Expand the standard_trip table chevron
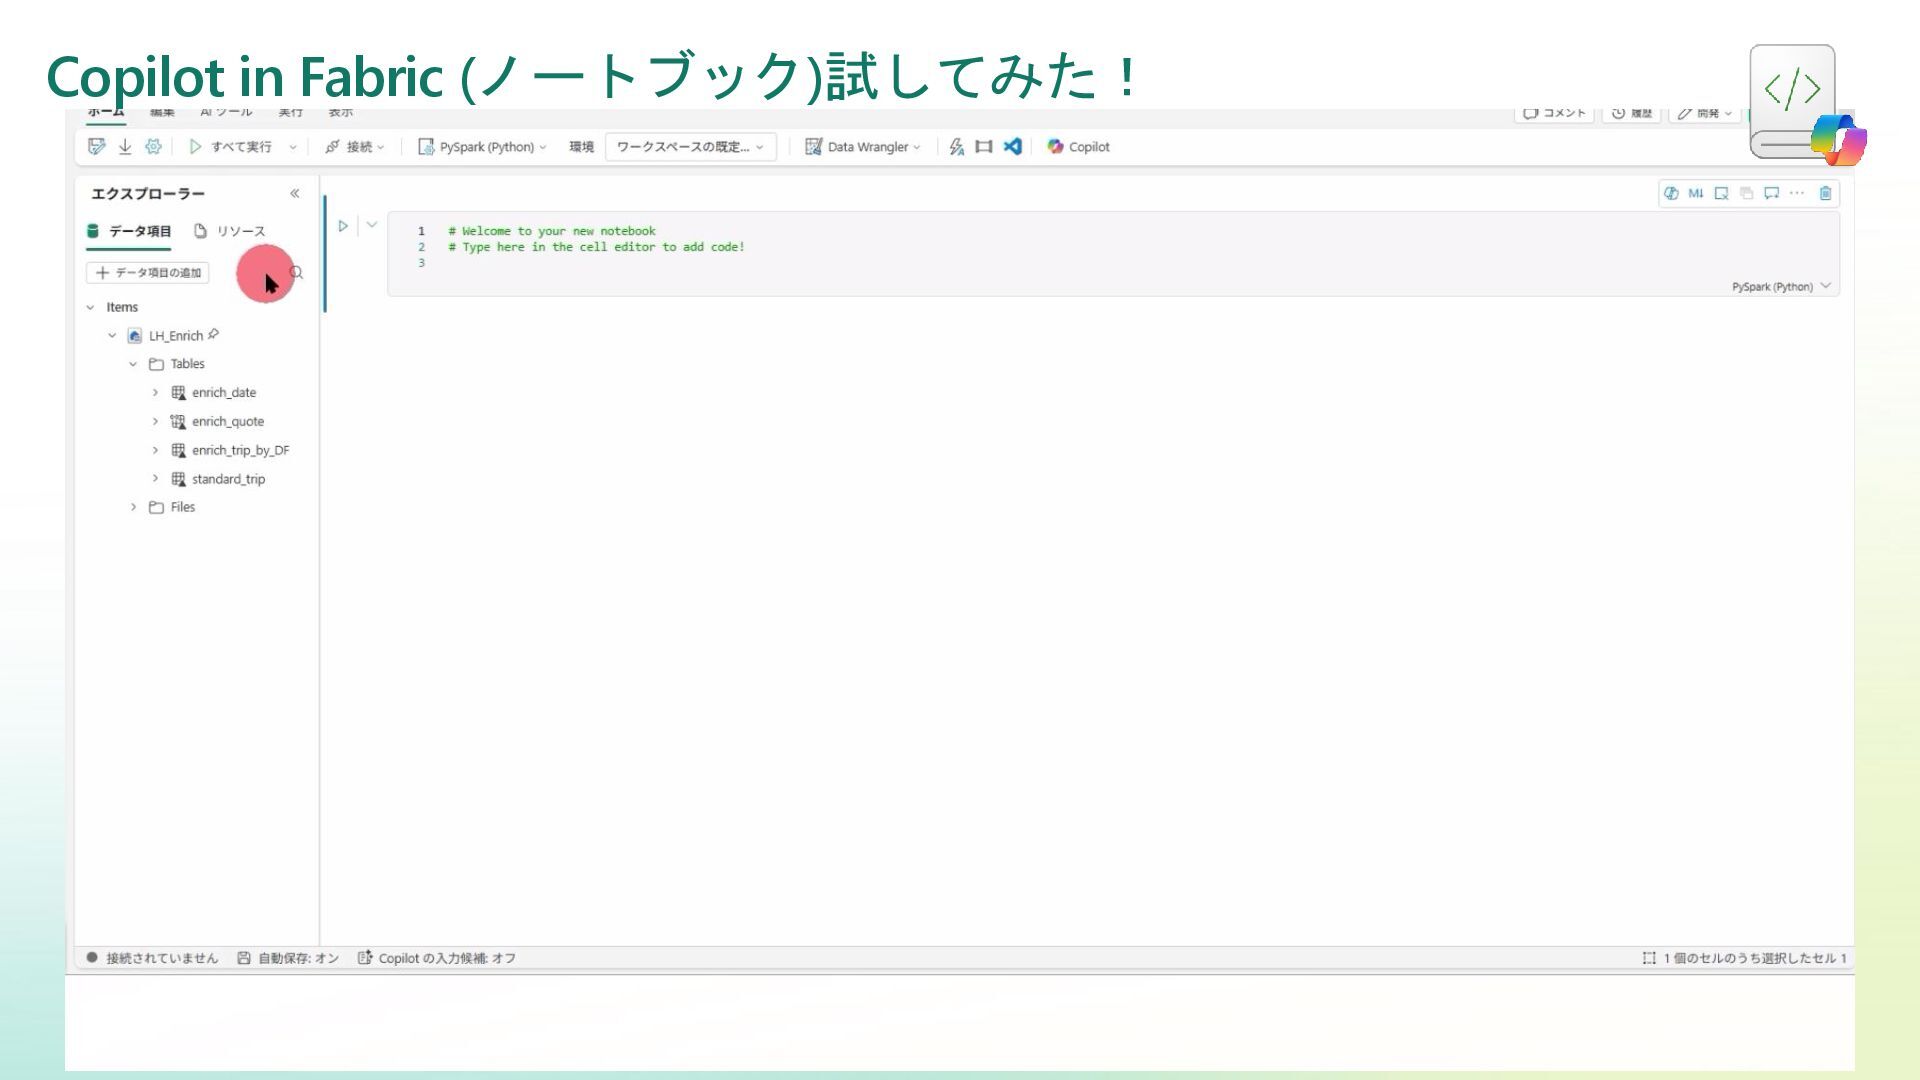The height and width of the screenshot is (1080, 1920). (155, 478)
